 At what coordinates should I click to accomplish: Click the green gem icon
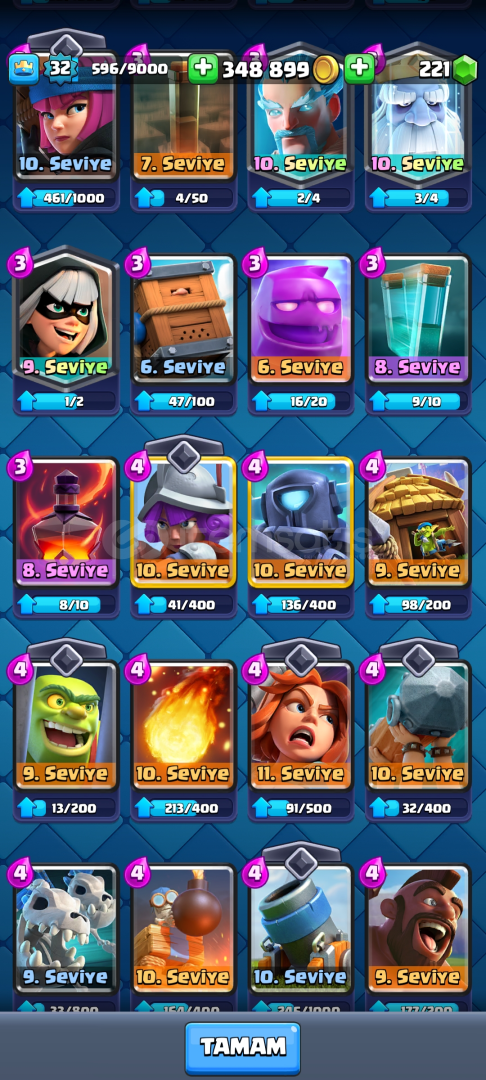pos(465,70)
